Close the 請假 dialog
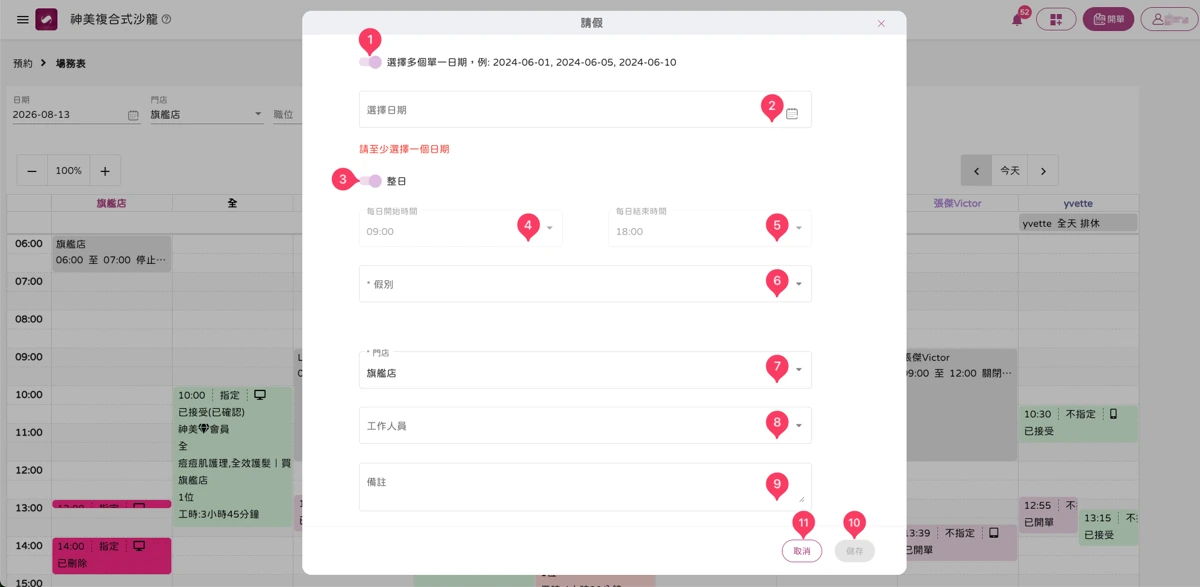This screenshot has width=1200, height=587. tap(881, 23)
